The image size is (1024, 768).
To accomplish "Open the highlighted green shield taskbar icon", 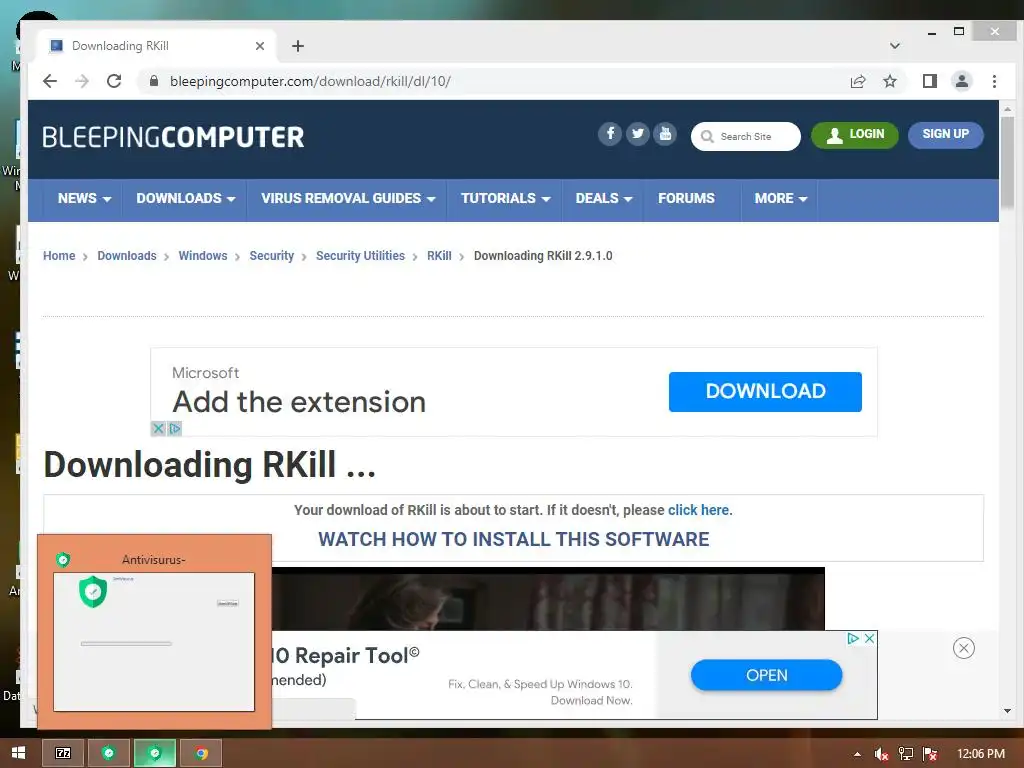I will (x=155, y=753).
